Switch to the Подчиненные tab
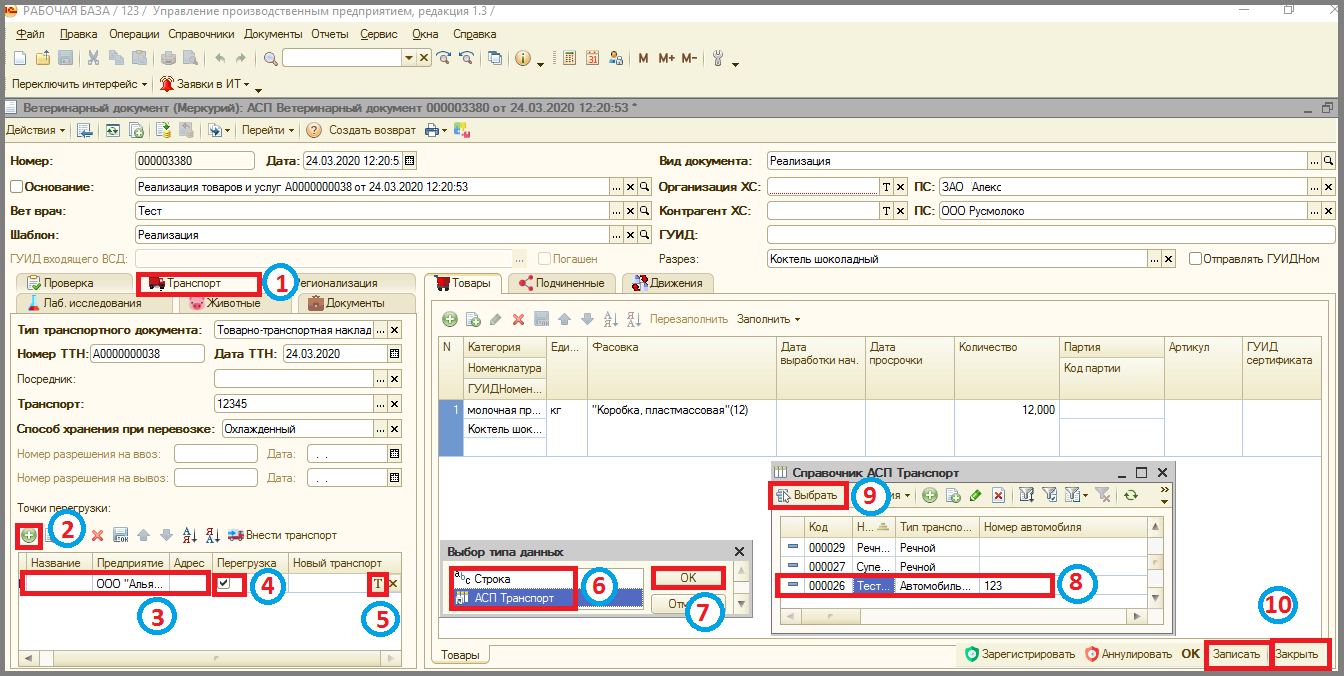Image resolution: width=1344 pixels, height=676 pixels. coord(560,283)
